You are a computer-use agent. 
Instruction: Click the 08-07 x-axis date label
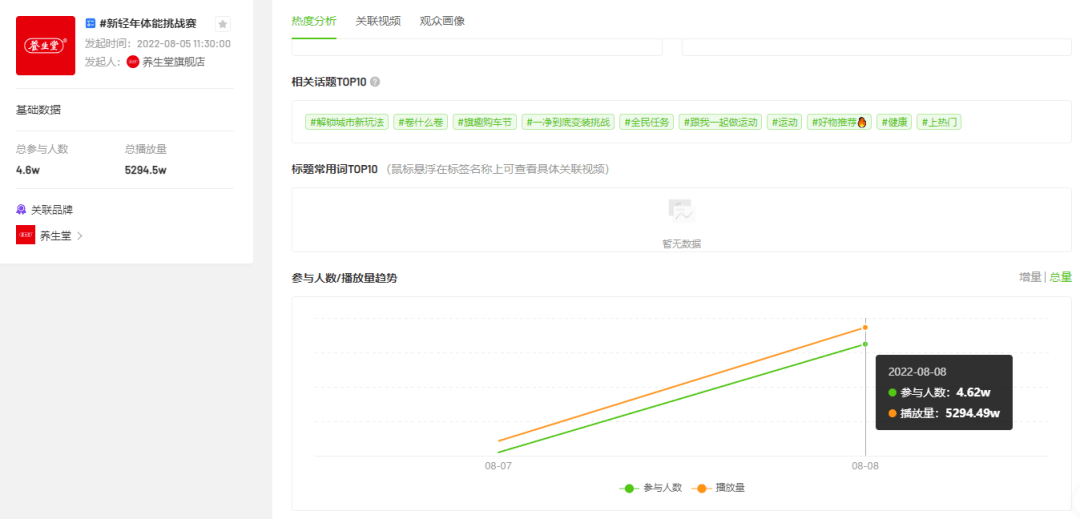(x=498, y=466)
